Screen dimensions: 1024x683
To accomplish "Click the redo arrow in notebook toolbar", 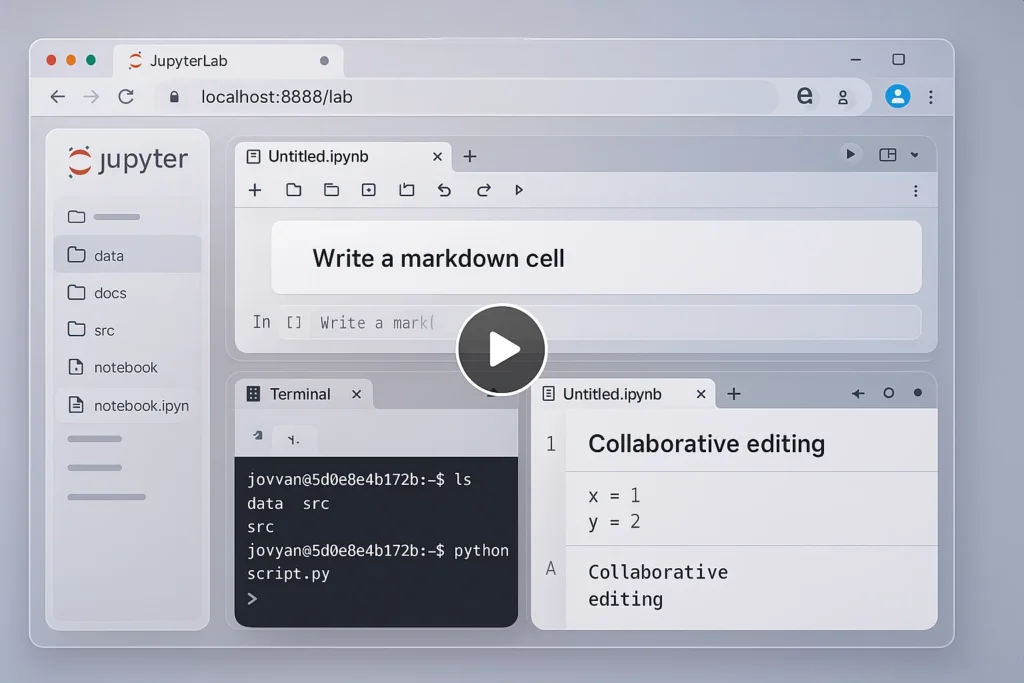I will point(483,190).
